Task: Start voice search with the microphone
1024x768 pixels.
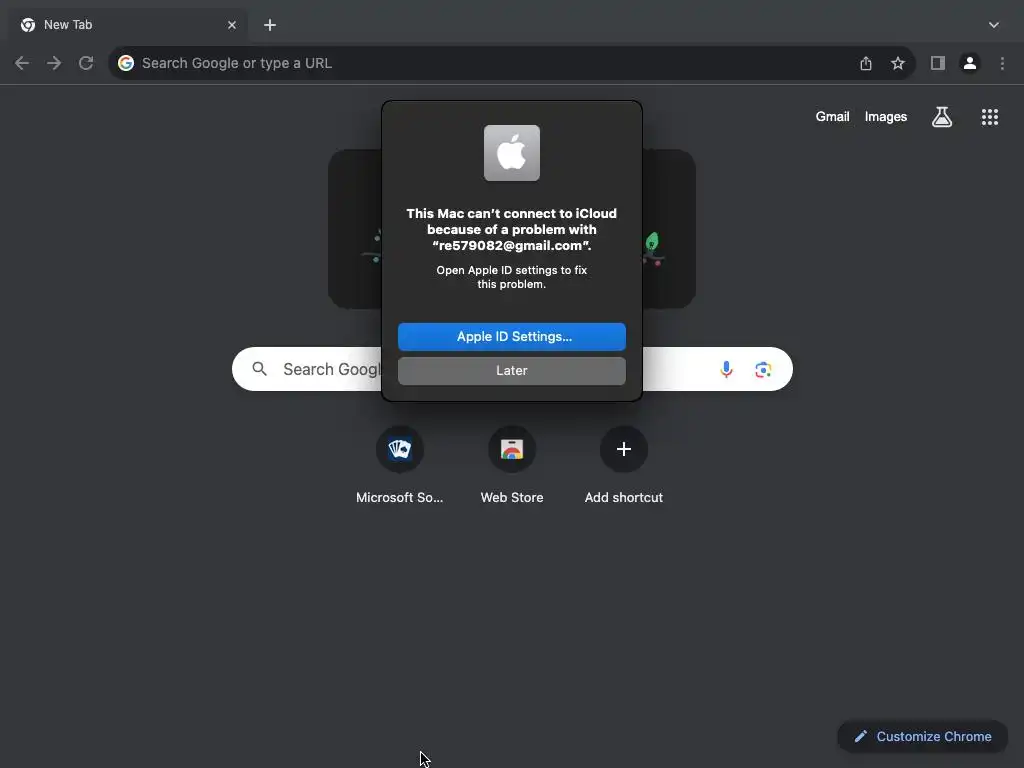Action: (x=726, y=370)
